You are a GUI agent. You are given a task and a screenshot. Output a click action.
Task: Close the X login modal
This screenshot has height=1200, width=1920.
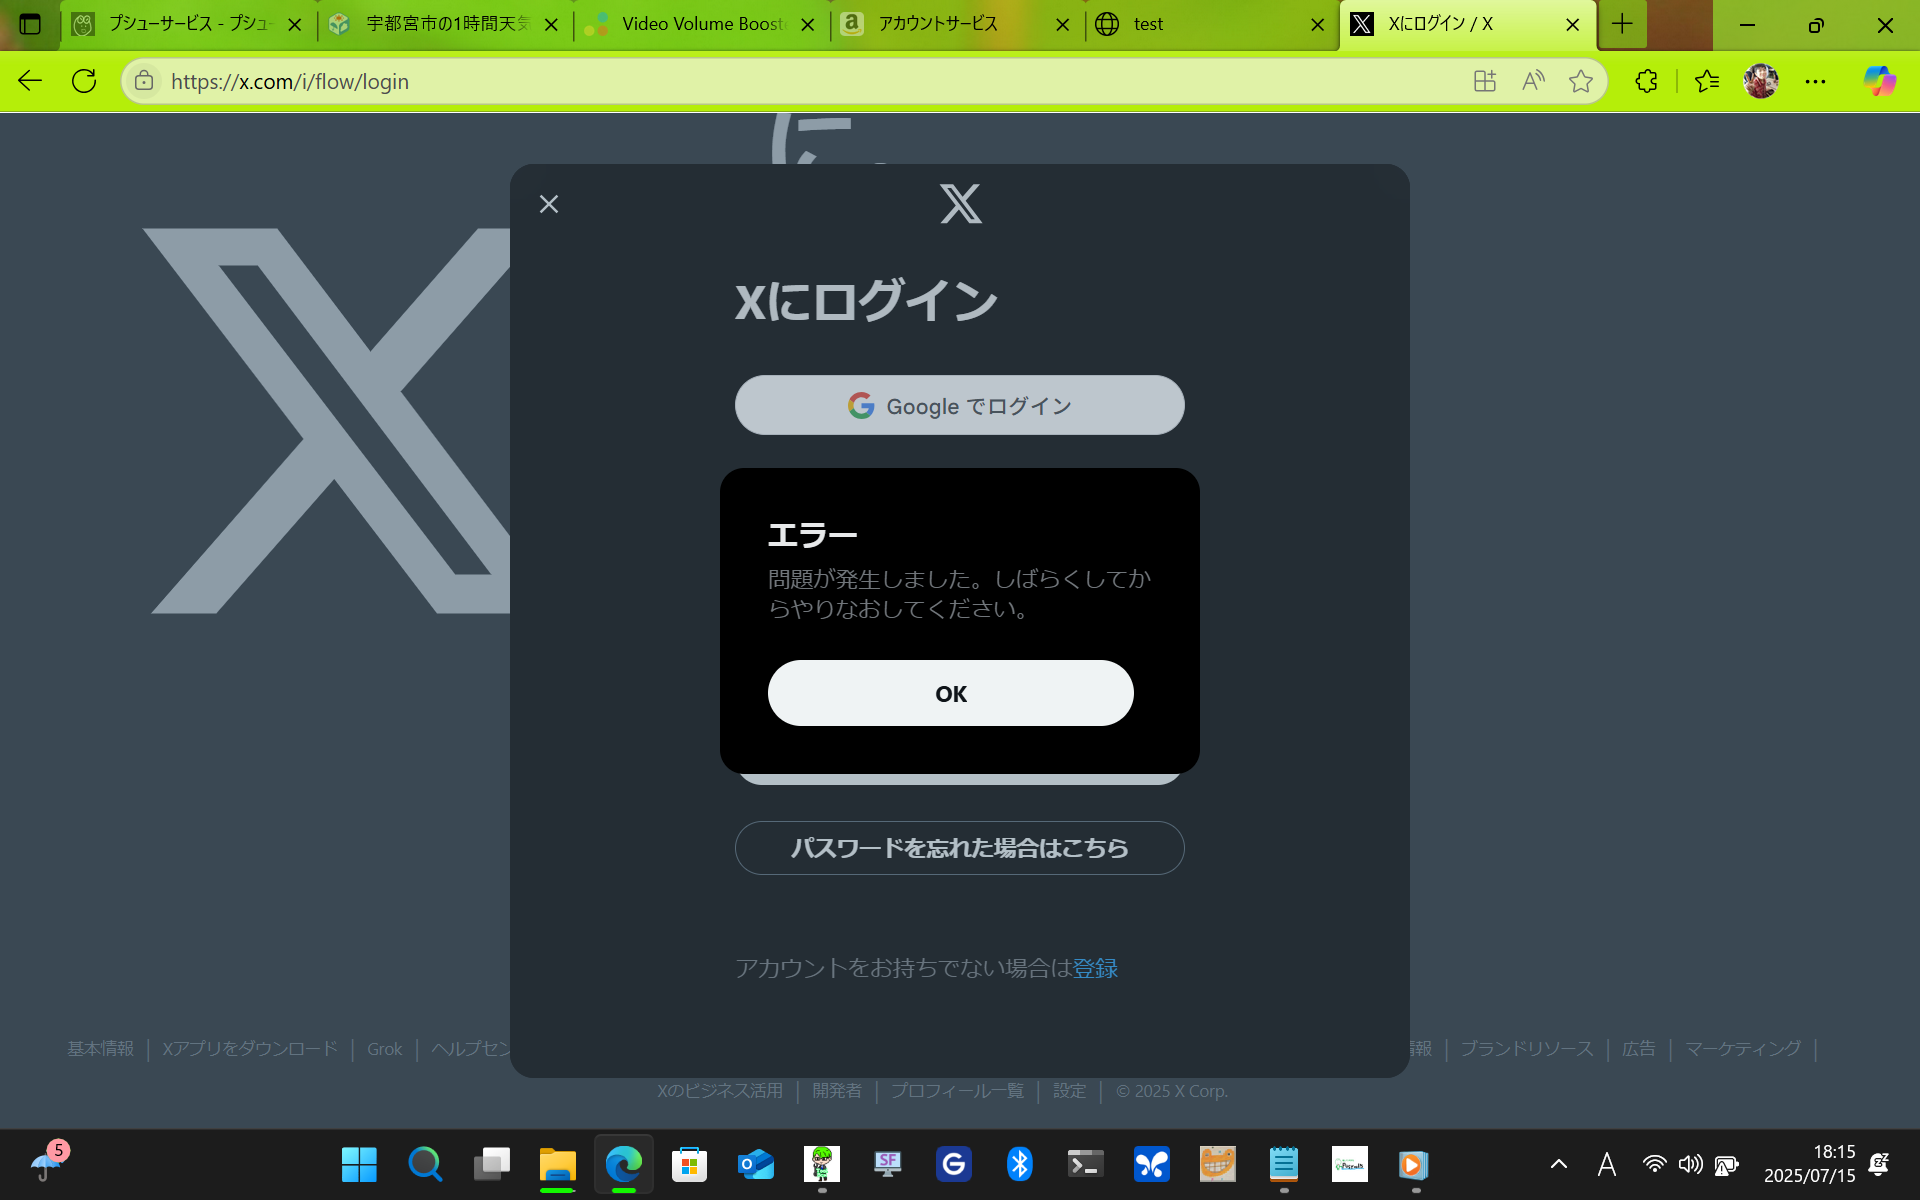pos(549,204)
